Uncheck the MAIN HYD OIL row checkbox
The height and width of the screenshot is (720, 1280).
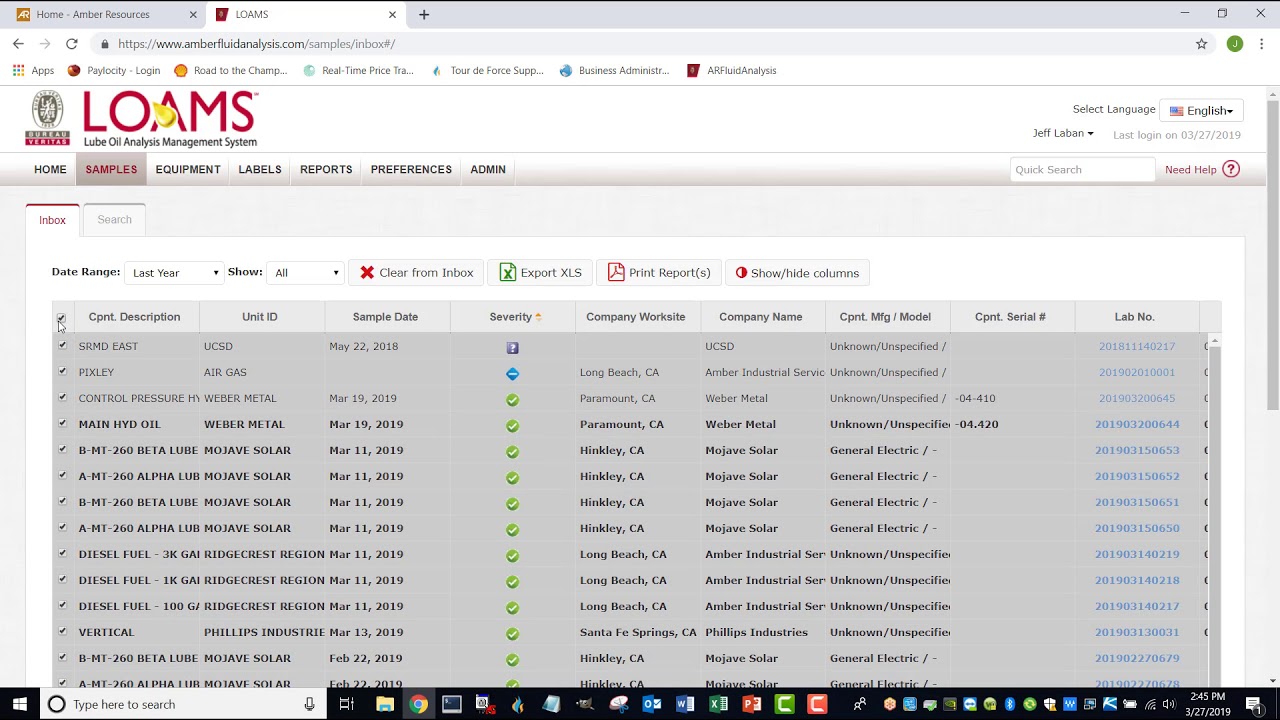(x=62, y=423)
